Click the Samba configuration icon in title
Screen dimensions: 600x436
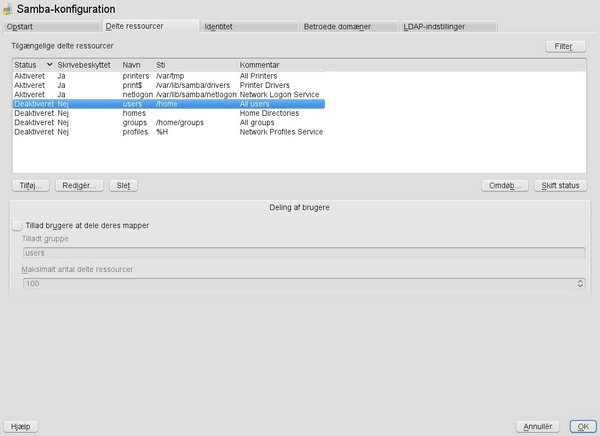7,9
